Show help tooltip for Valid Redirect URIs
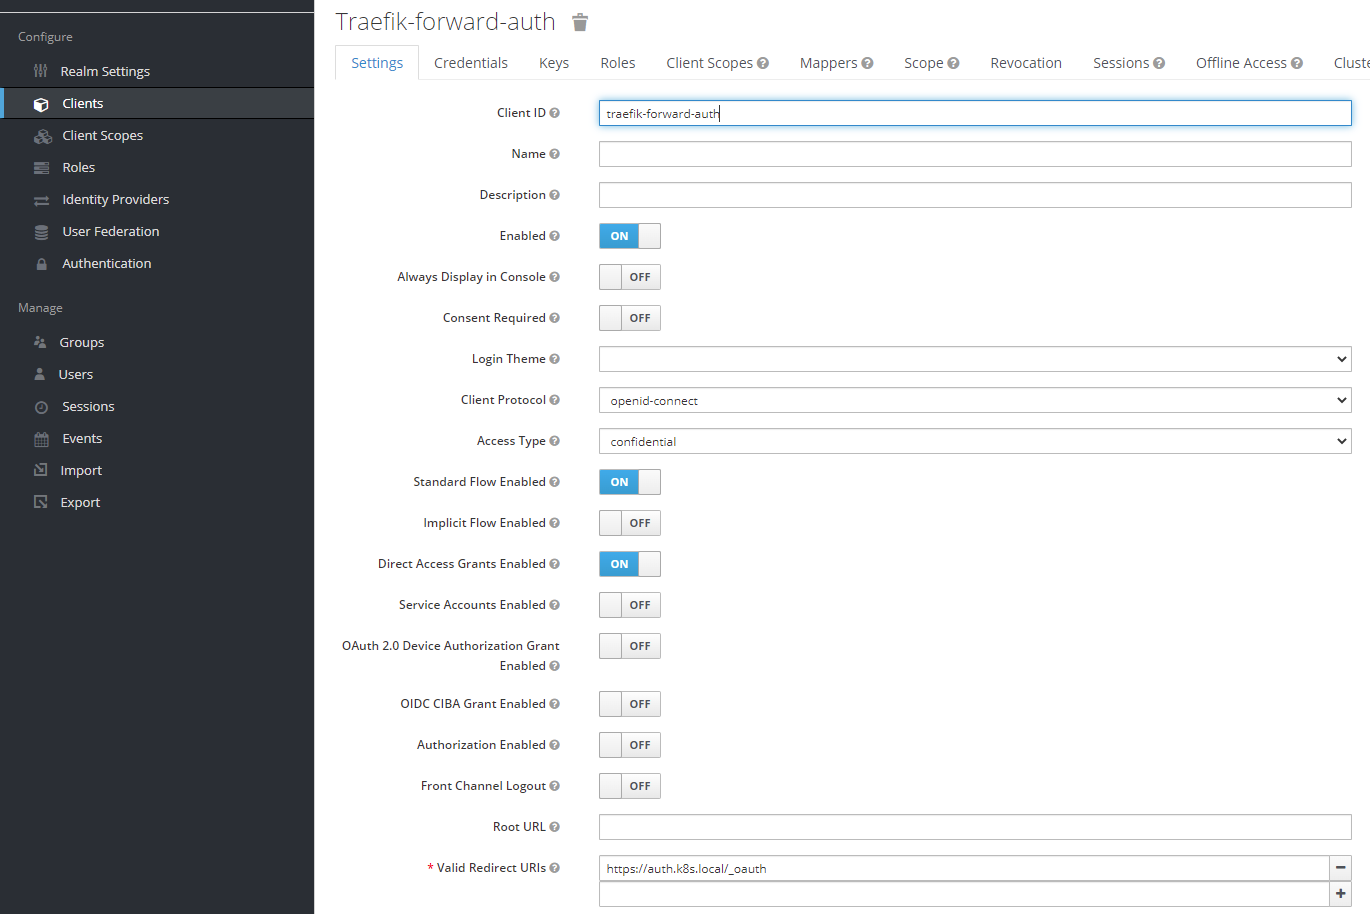 pos(554,868)
